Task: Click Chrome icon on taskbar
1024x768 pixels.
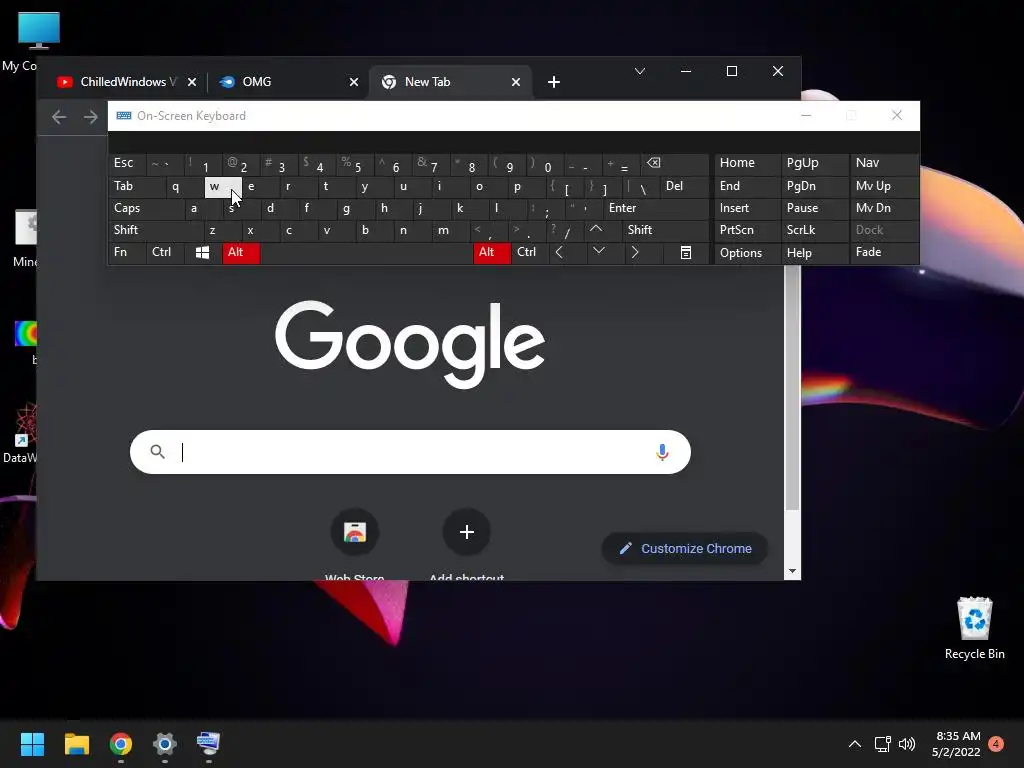Action: [121, 744]
